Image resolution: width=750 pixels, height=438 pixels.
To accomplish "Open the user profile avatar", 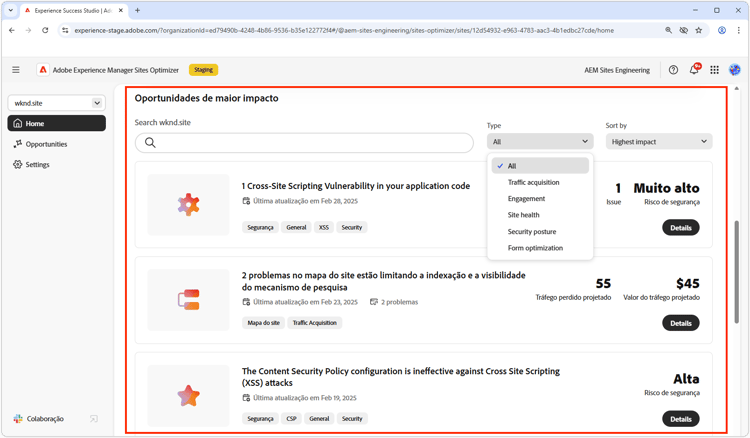I will click(x=735, y=70).
